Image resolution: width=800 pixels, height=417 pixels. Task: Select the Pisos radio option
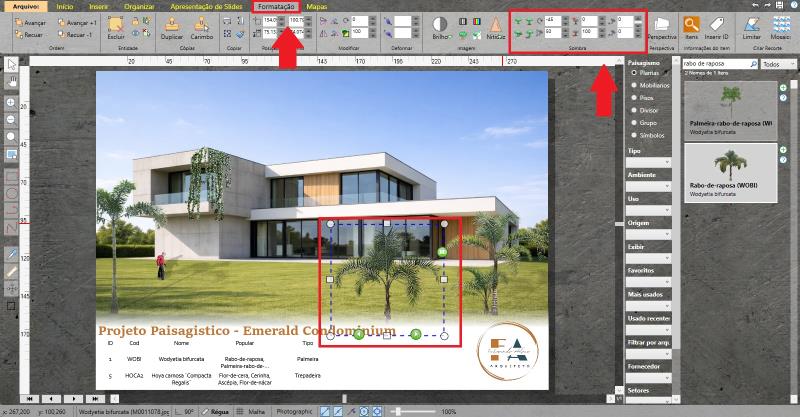[633, 98]
